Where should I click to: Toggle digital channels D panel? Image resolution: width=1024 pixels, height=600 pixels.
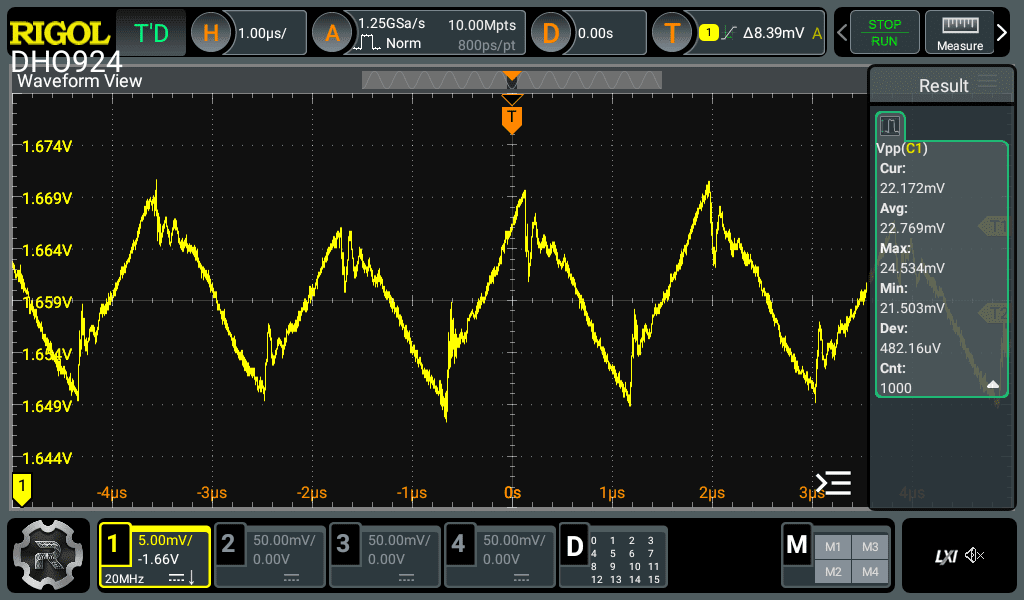(x=574, y=546)
